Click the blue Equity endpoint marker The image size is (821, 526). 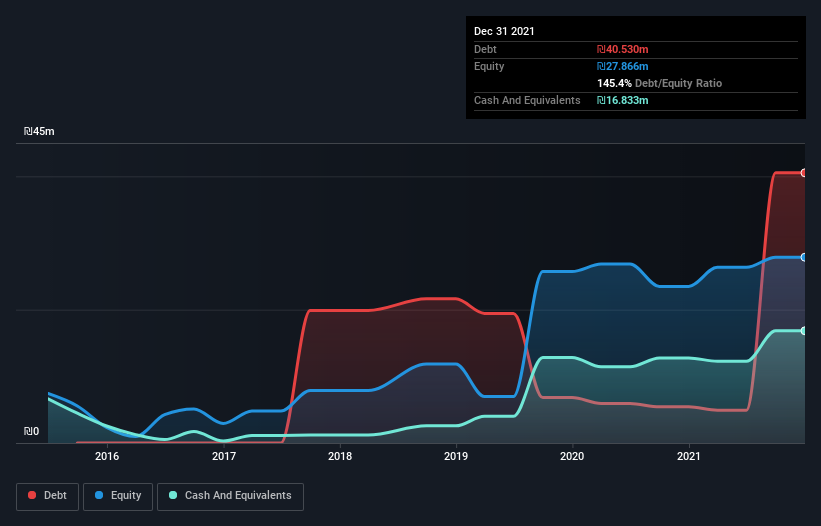click(804, 258)
